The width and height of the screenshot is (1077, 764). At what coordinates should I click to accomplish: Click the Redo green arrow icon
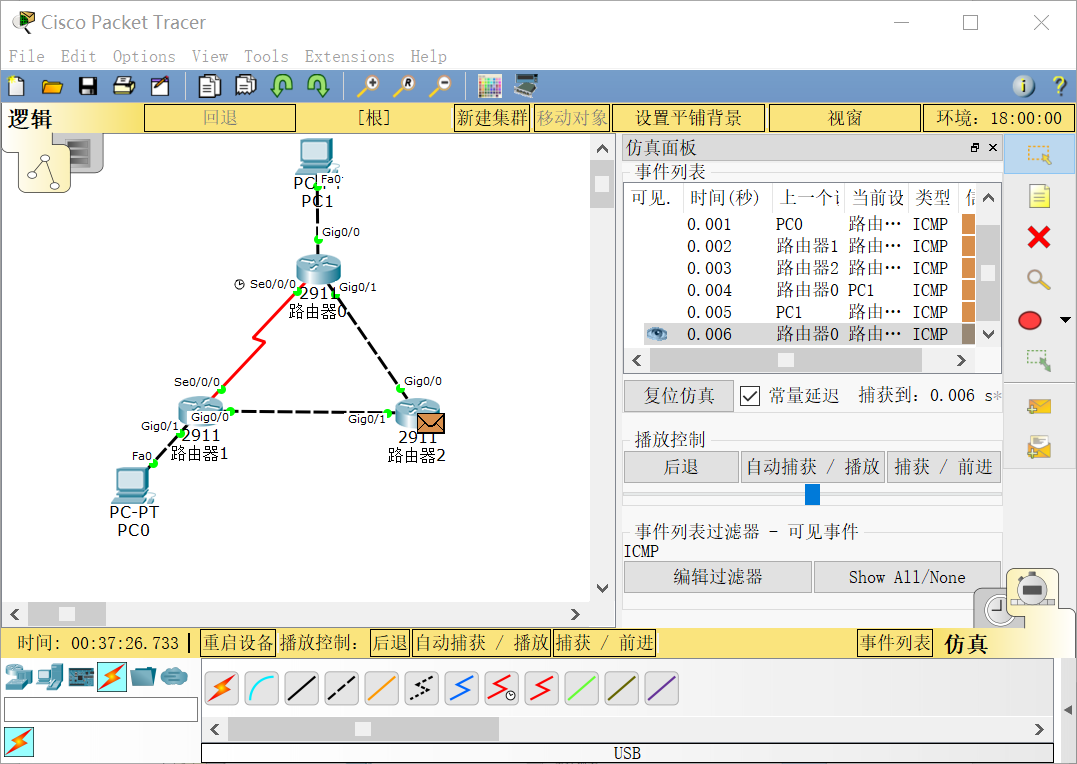tap(318, 87)
